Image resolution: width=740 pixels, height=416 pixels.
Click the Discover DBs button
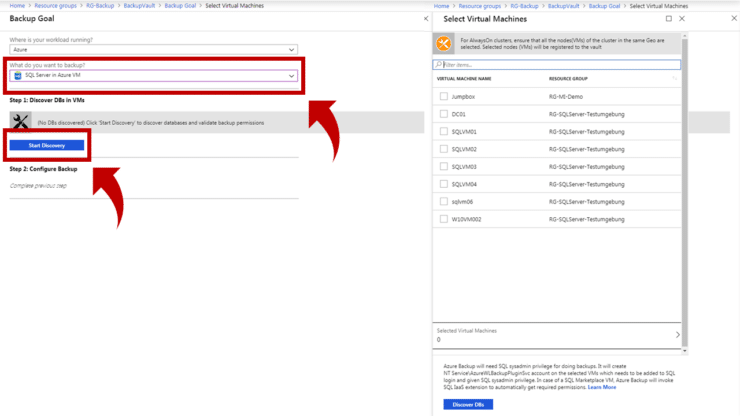(468, 404)
